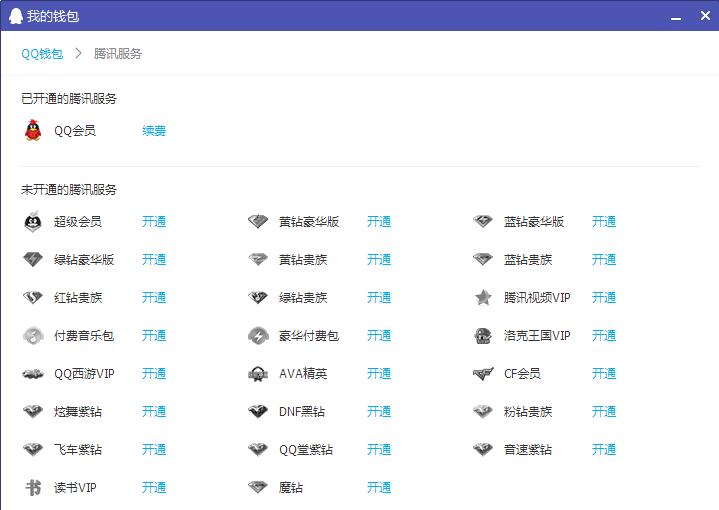
Task: Click the 飞车紫钻 diamond icon
Action: [33, 450]
